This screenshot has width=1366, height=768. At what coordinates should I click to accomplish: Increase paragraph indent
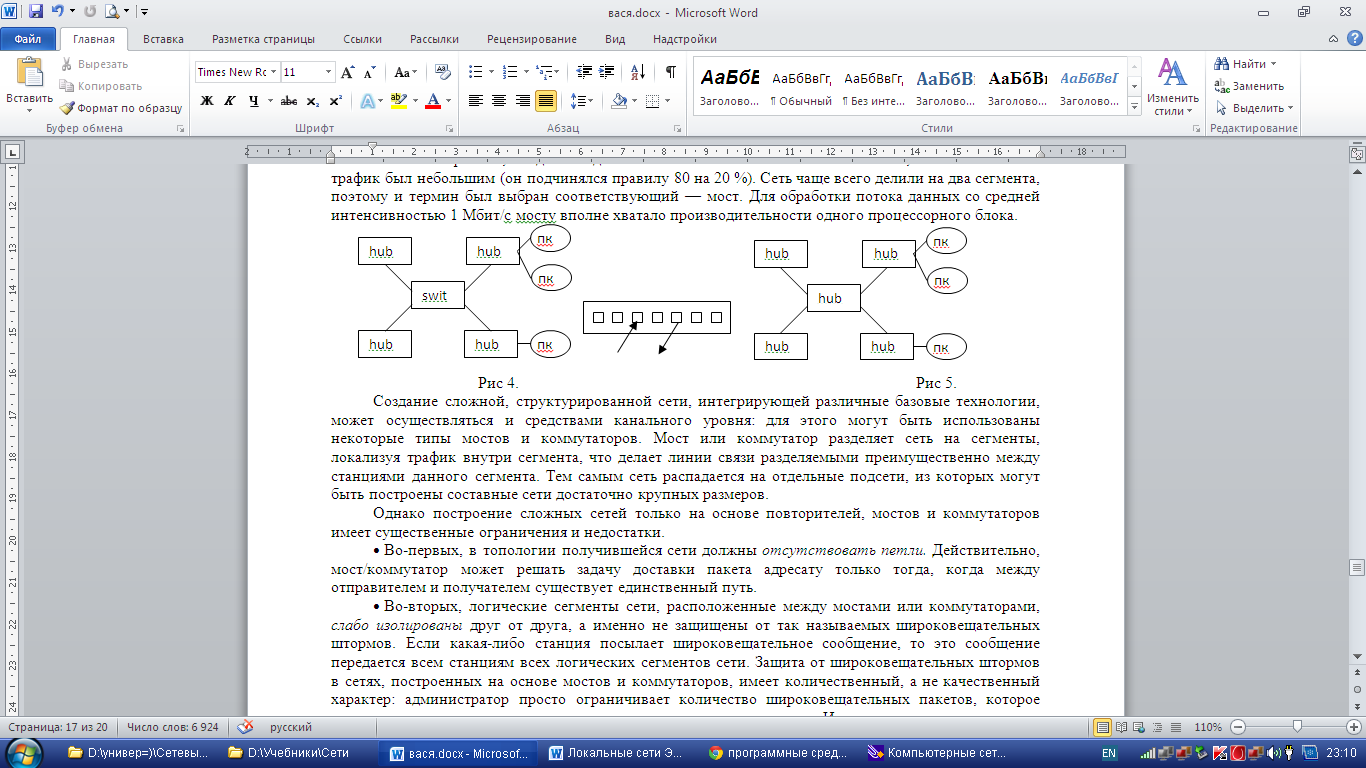608,72
